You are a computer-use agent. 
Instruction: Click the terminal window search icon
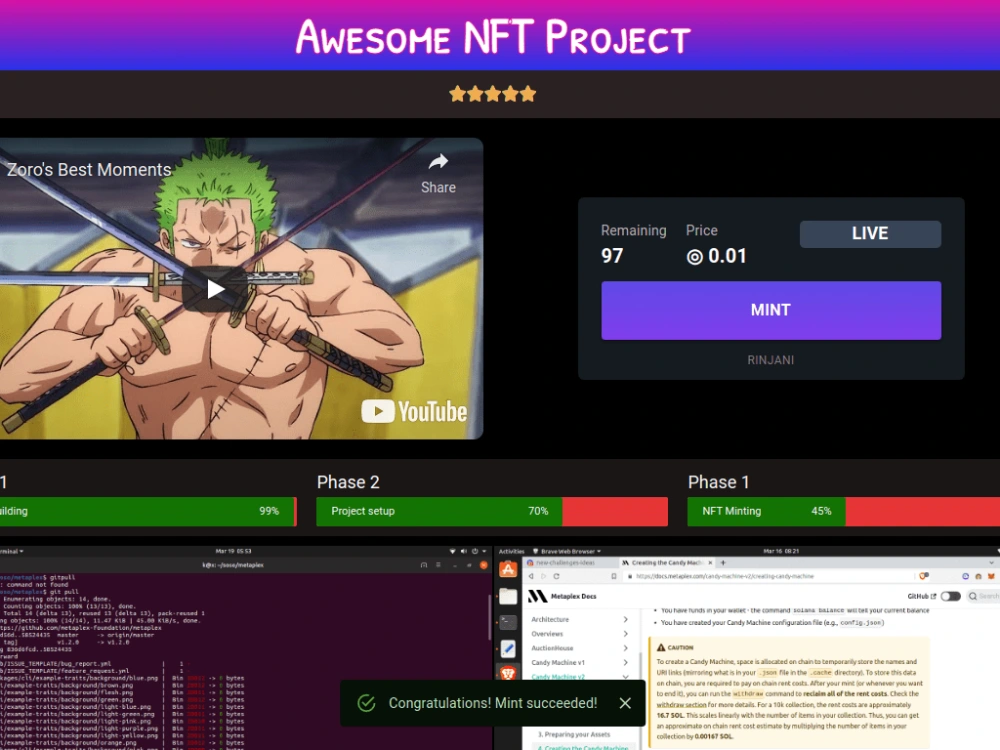coord(423,565)
